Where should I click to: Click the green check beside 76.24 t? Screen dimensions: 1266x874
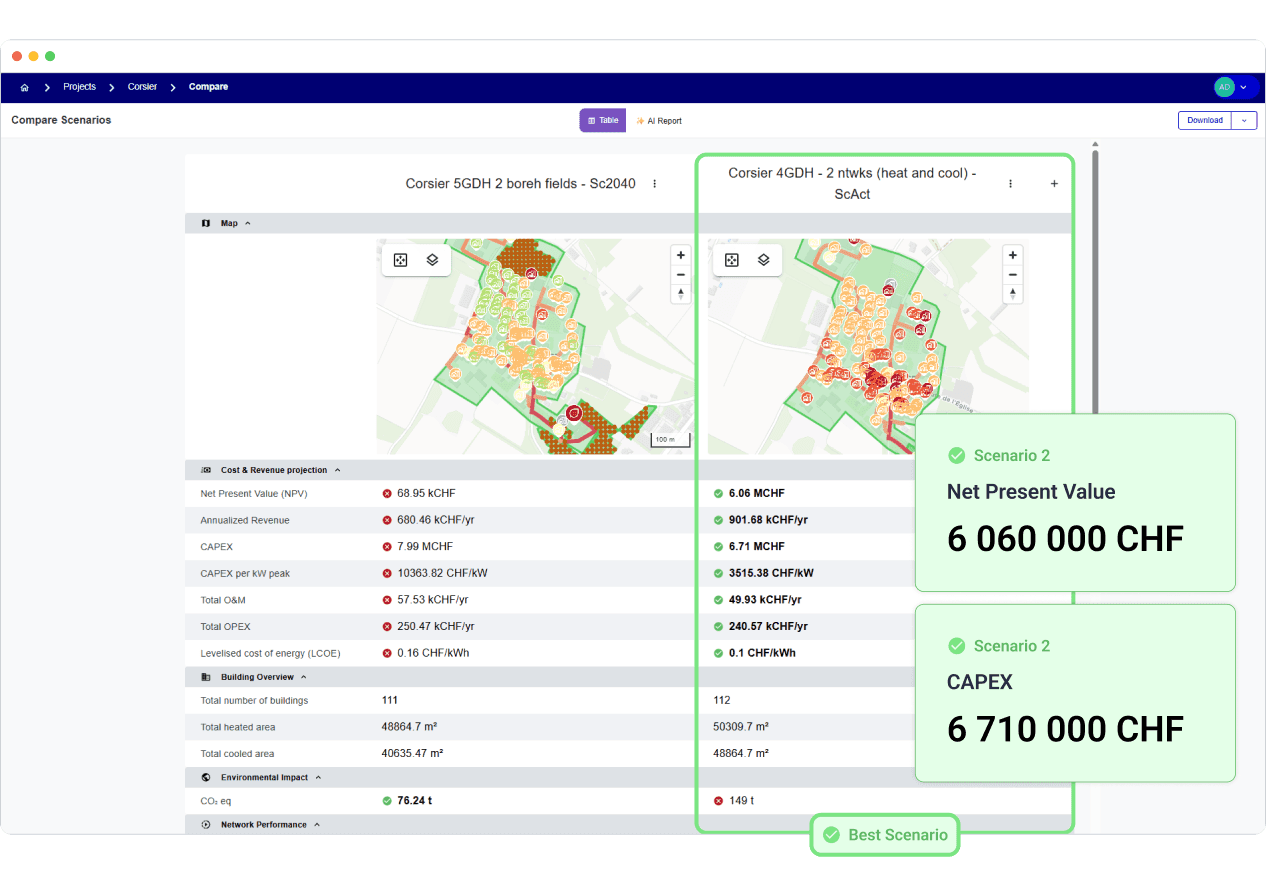click(x=387, y=800)
